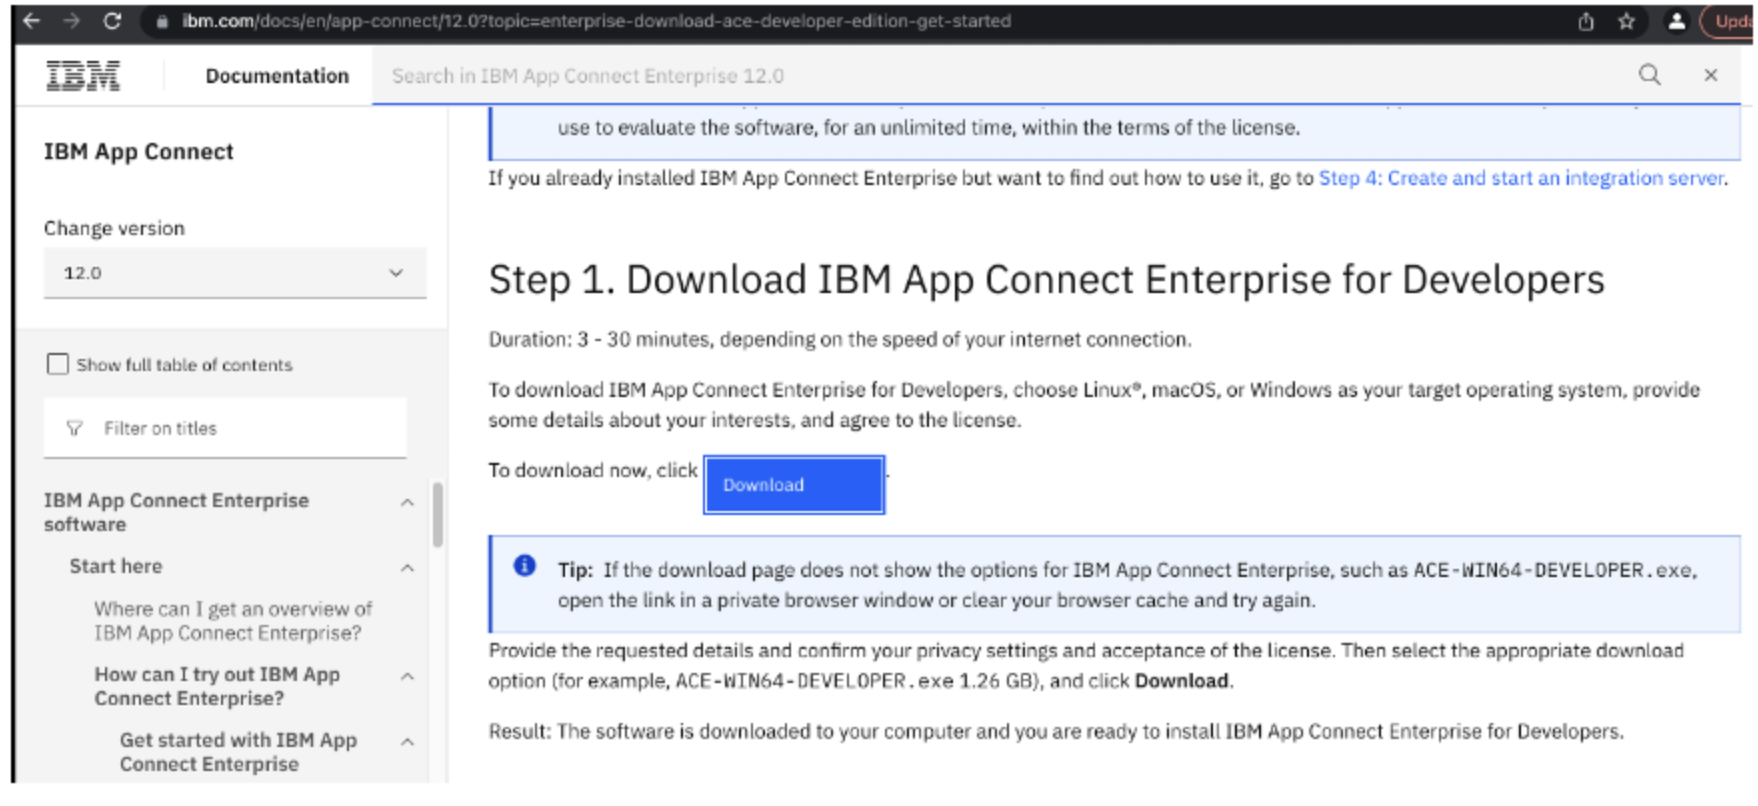The width and height of the screenshot is (1758, 806).
Task: Click the Filter on titles input field
Action: point(225,428)
